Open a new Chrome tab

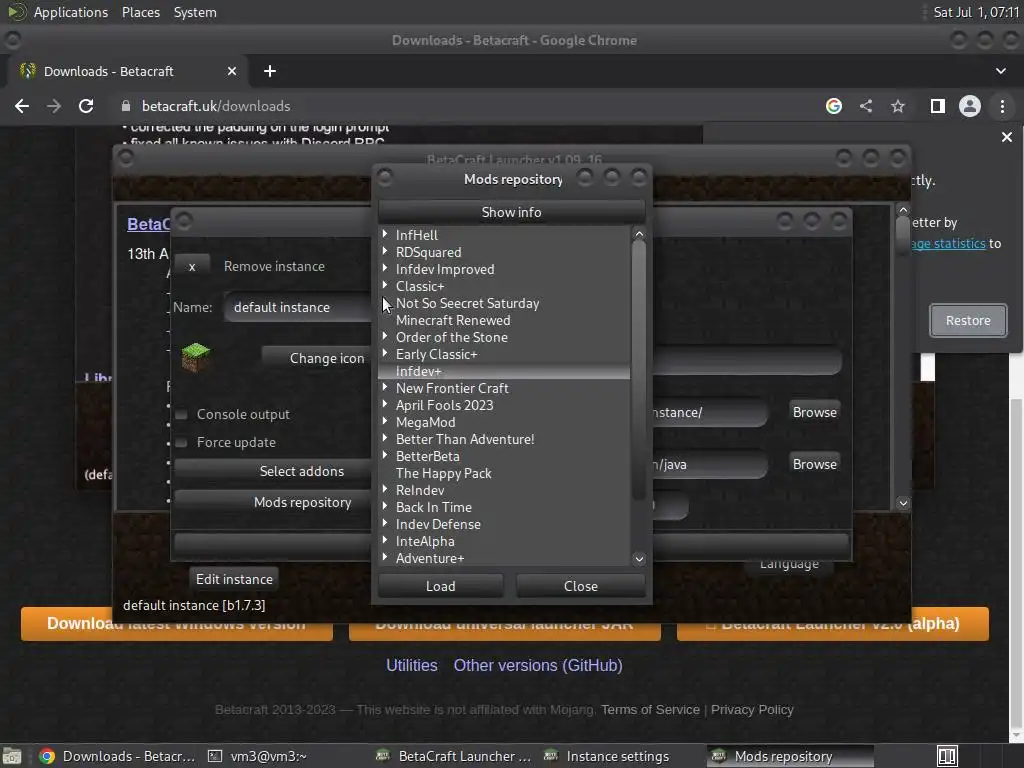point(270,71)
